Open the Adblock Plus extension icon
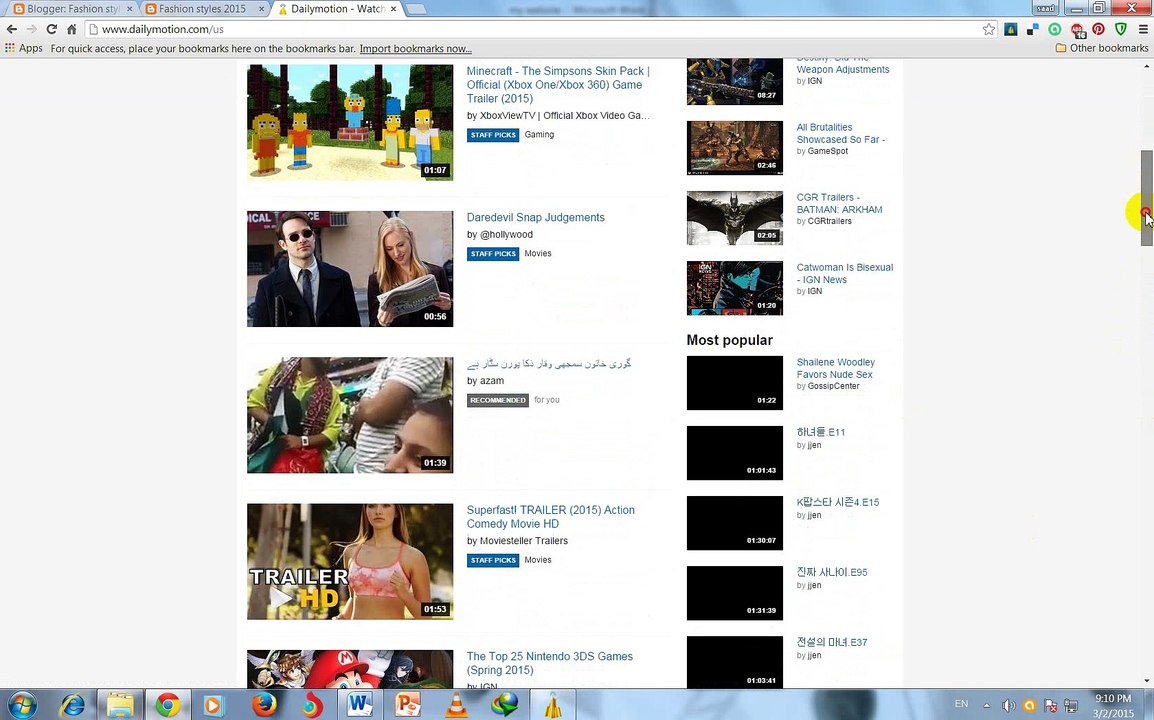Image resolution: width=1154 pixels, height=720 pixels. tap(1077, 30)
